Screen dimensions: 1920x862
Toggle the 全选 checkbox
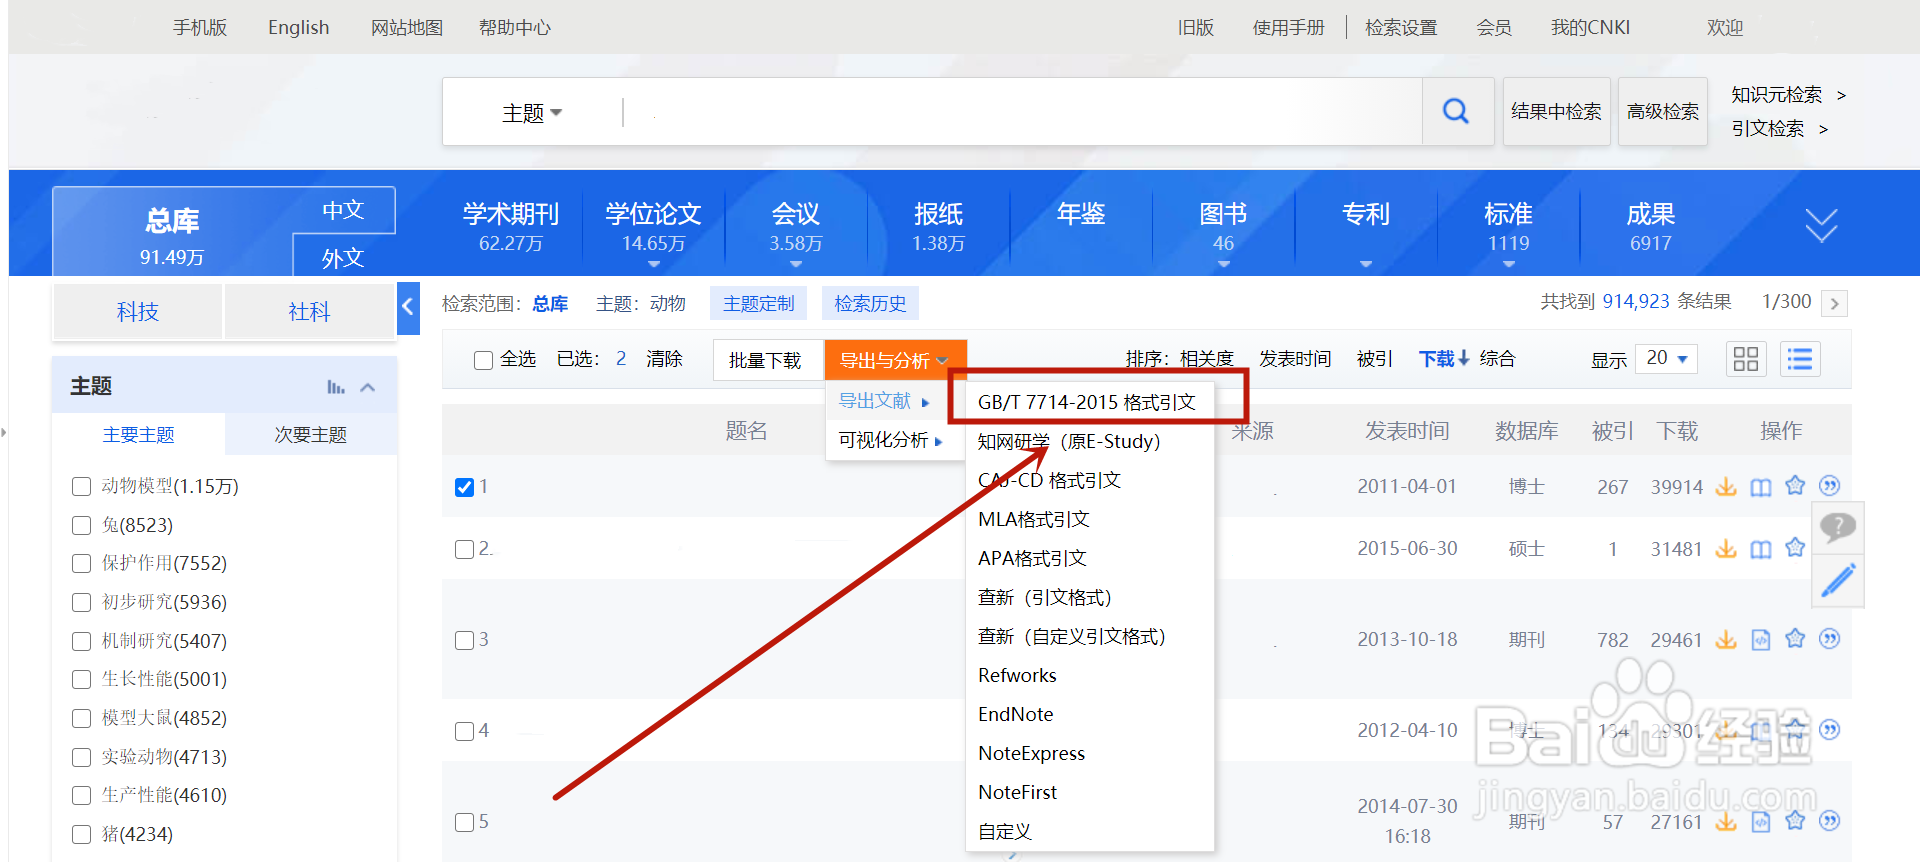pos(483,360)
